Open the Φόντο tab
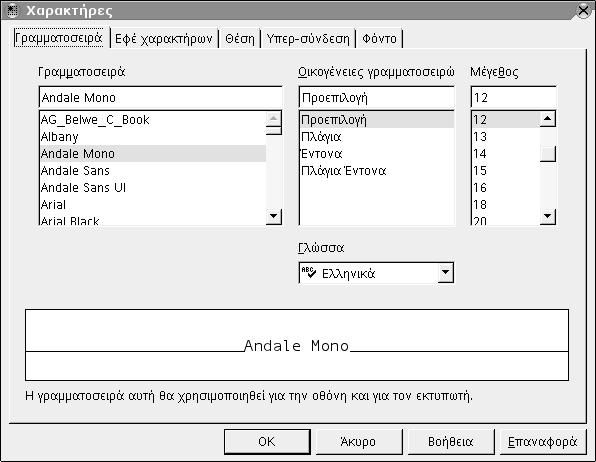596x462 pixels. 379,39
